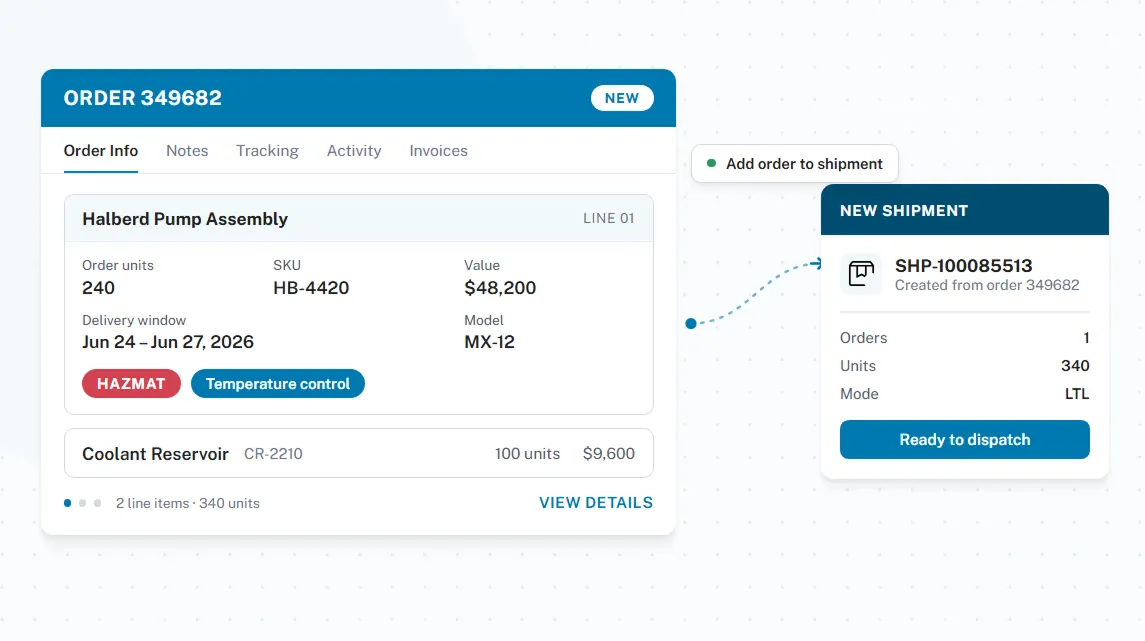Select the first blue carousel dot
The width and height of the screenshot is (1145, 641).
pos(67,503)
